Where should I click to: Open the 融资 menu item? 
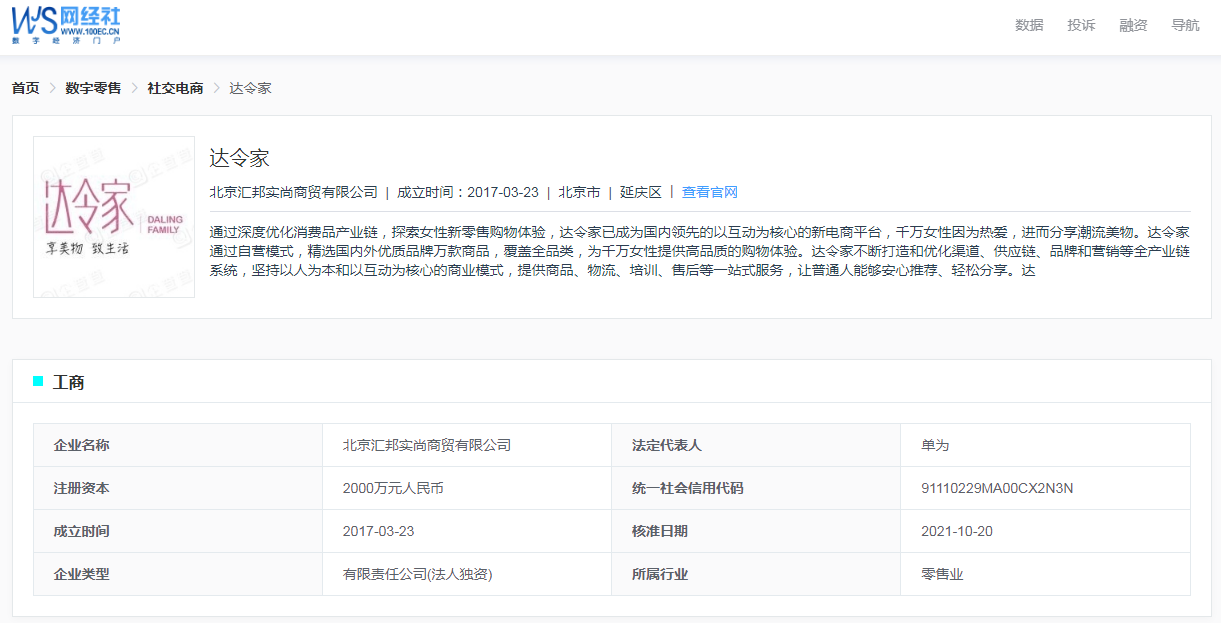(x=1133, y=25)
